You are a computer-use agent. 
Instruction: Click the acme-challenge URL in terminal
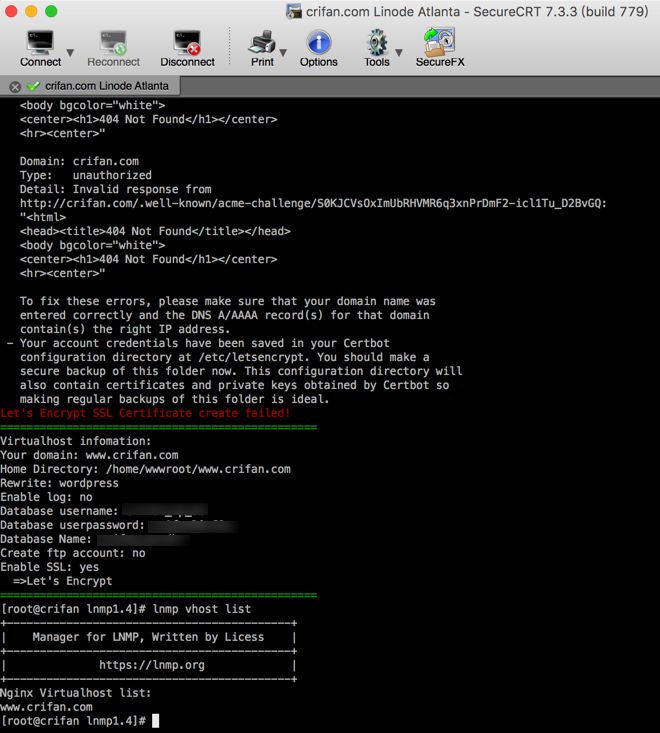(x=313, y=203)
